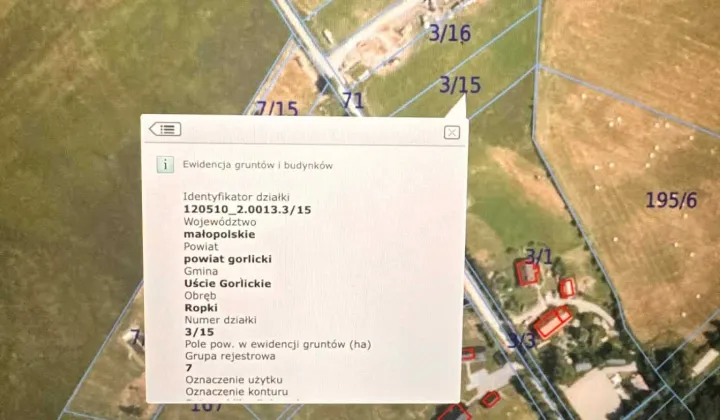Click the Ewidencja gruntów i budynków heading
Viewport: 720px width, 420px height.
click(258, 166)
